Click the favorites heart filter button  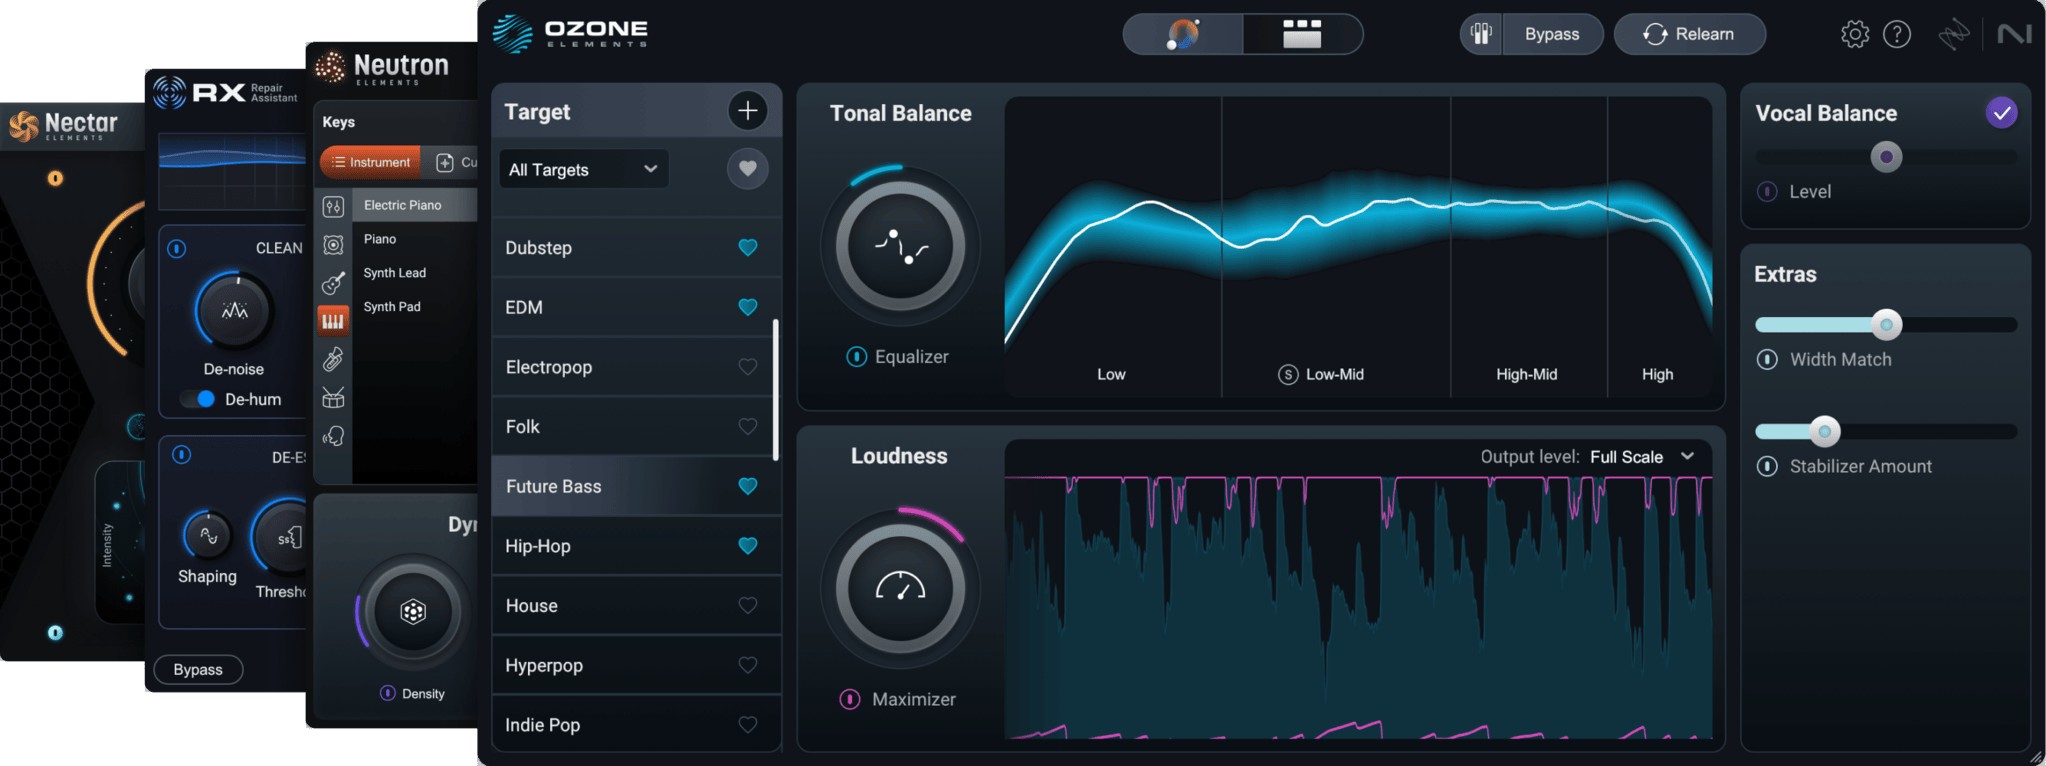747,169
